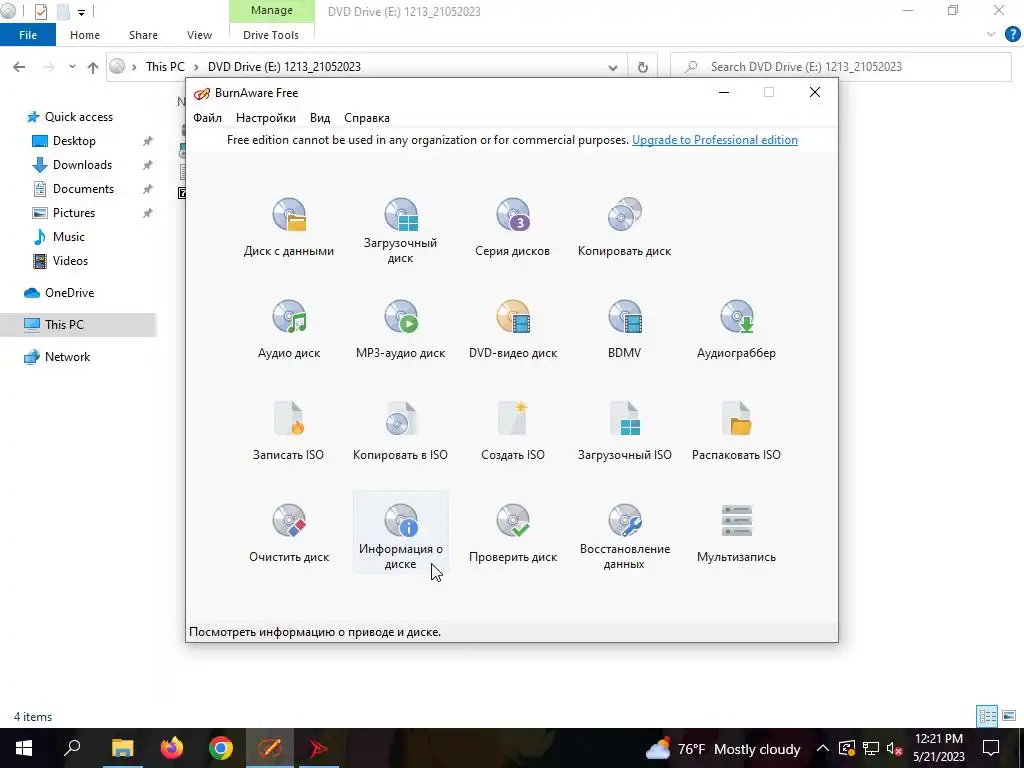Switch to the Home ribbon tab
The image size is (1024, 768).
click(85, 35)
